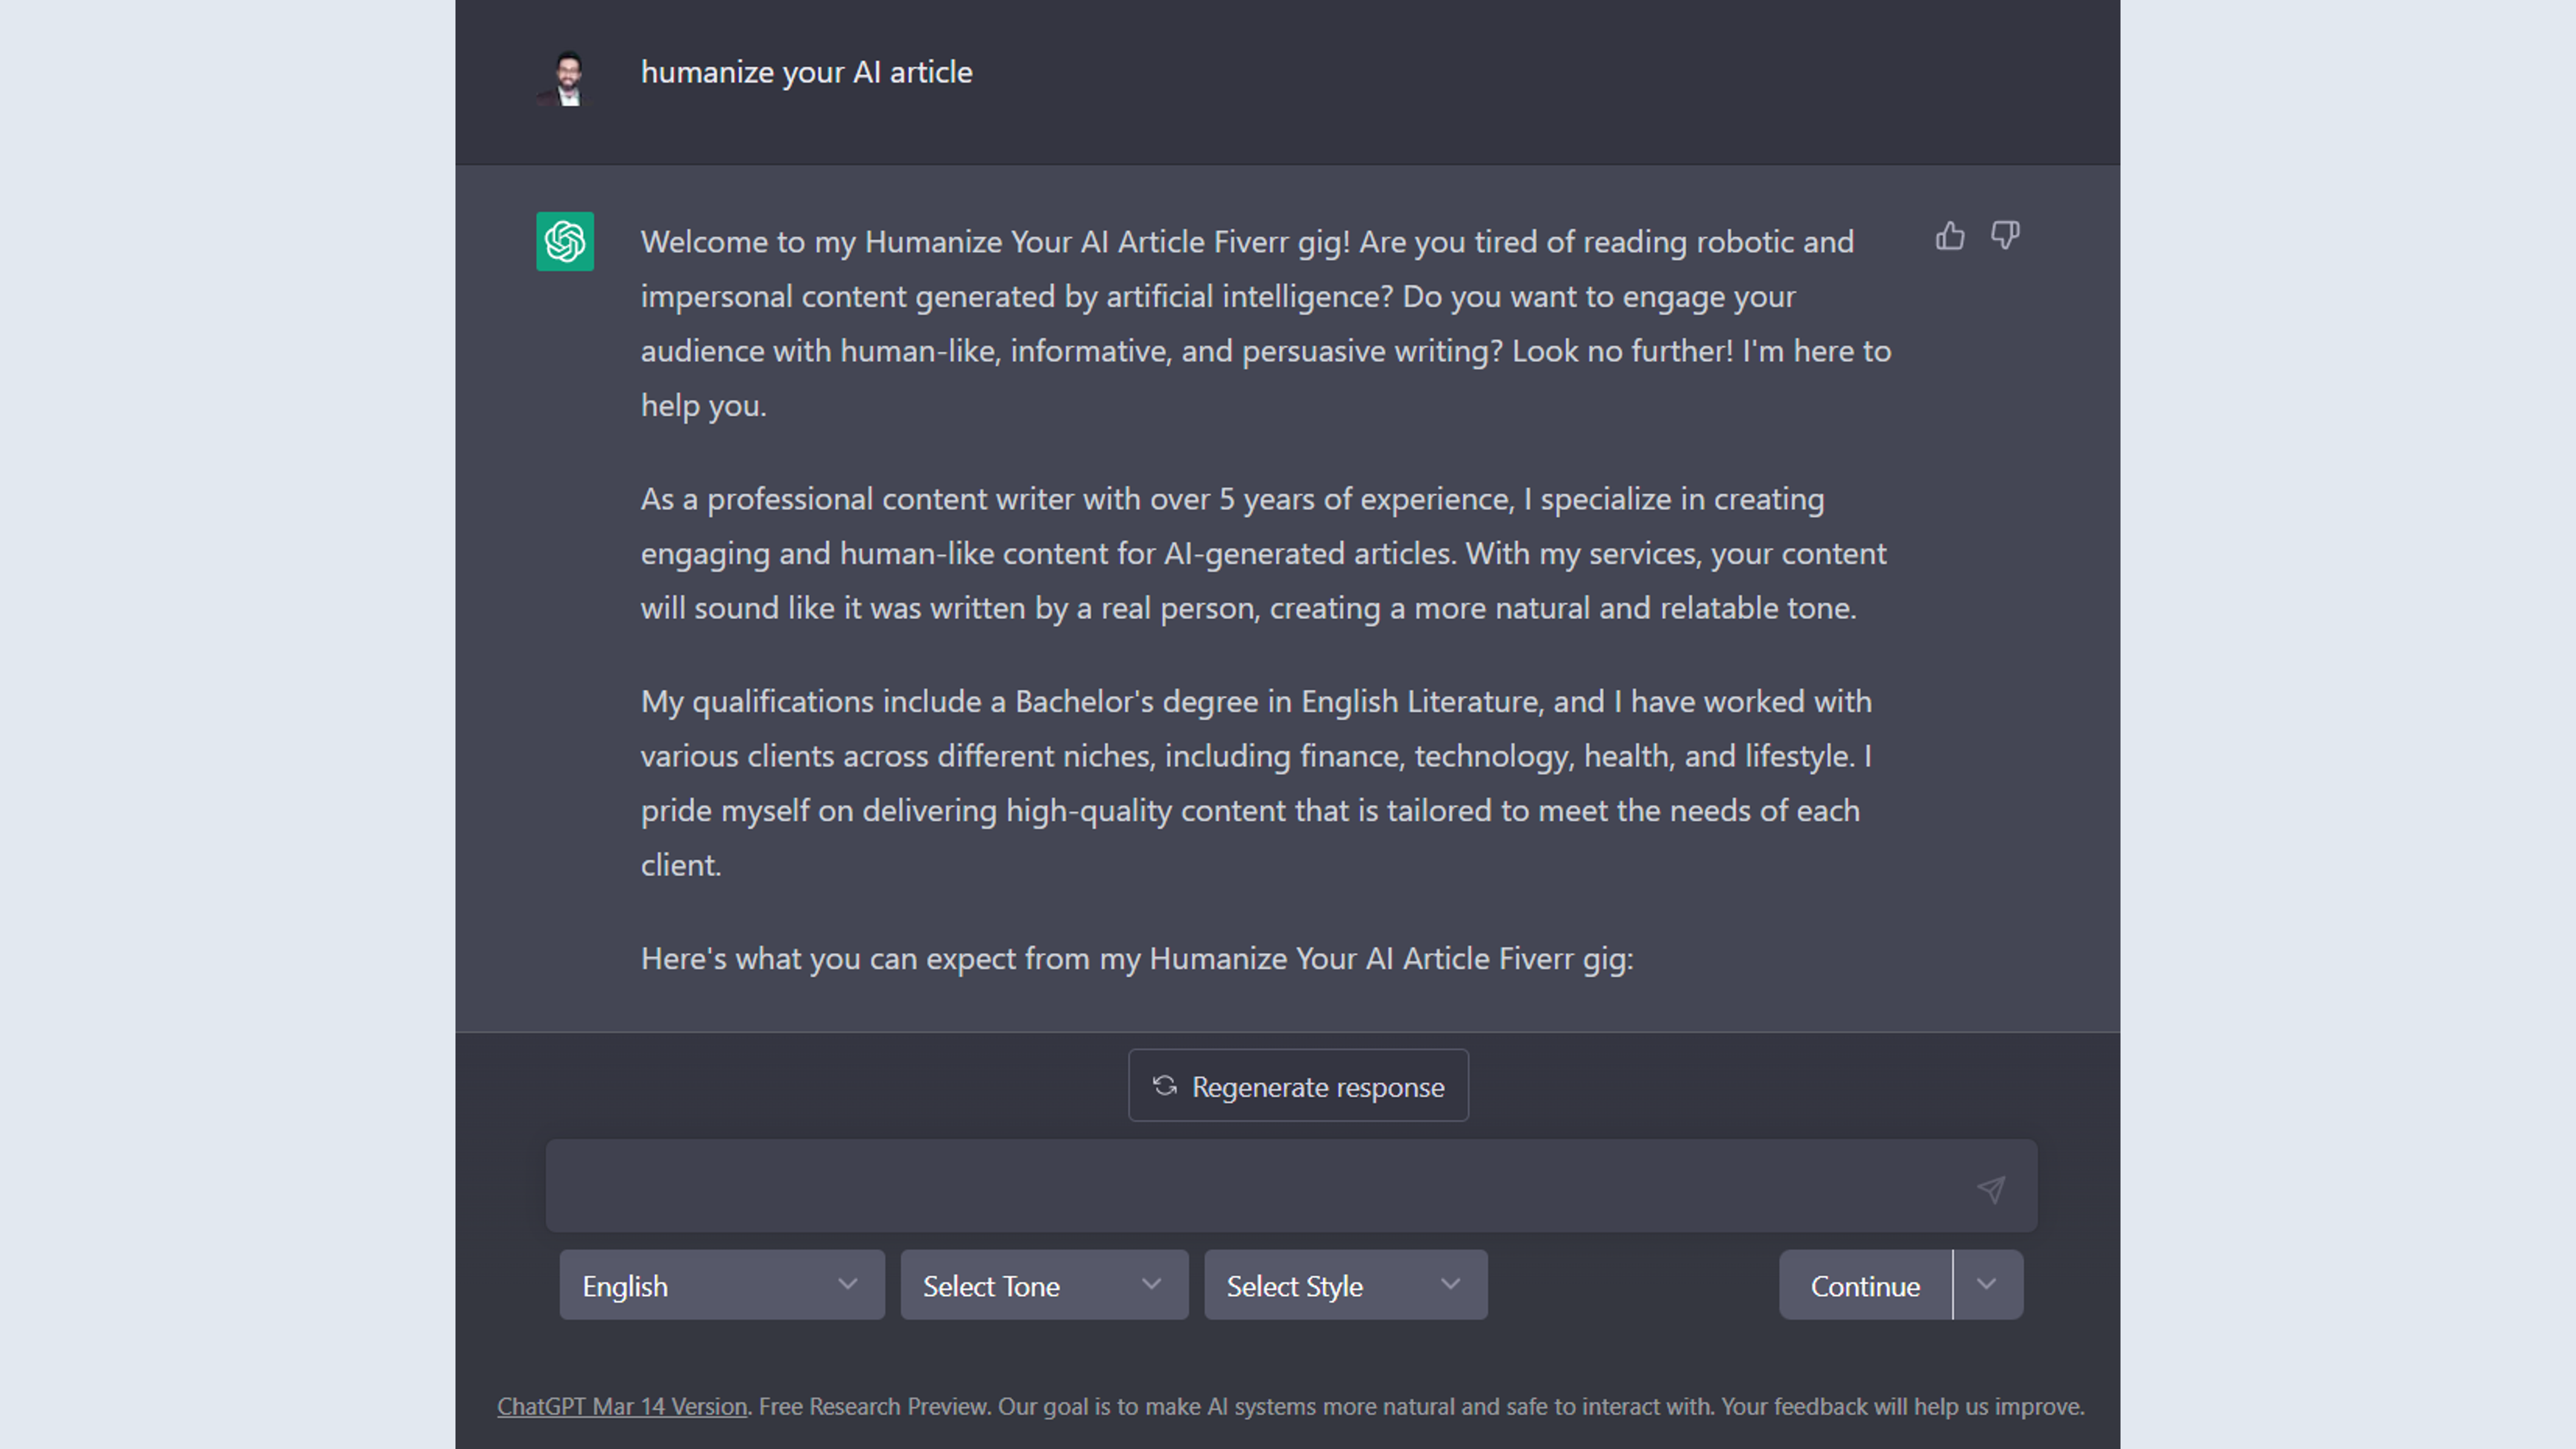Image resolution: width=2576 pixels, height=1449 pixels.
Task: Click paragraph starting 'As a professional content writer'
Action: point(1264,553)
